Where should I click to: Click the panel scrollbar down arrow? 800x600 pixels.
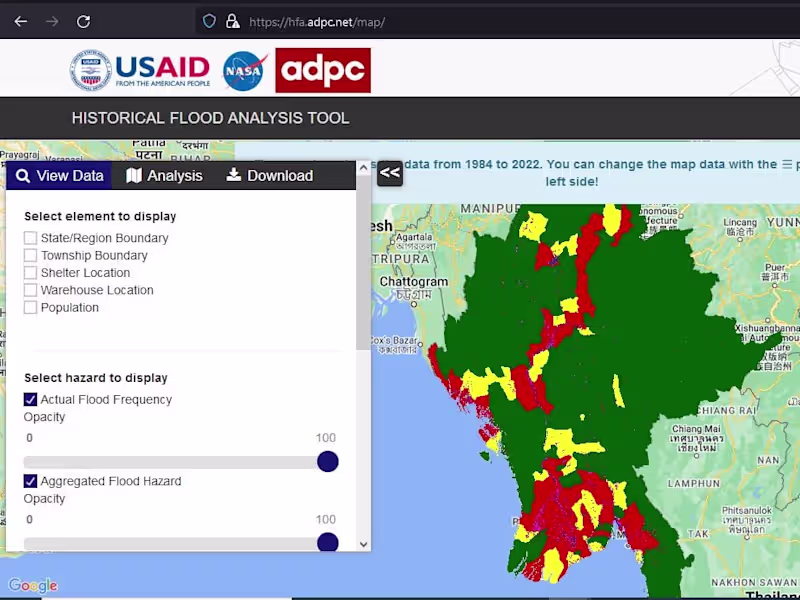363,544
